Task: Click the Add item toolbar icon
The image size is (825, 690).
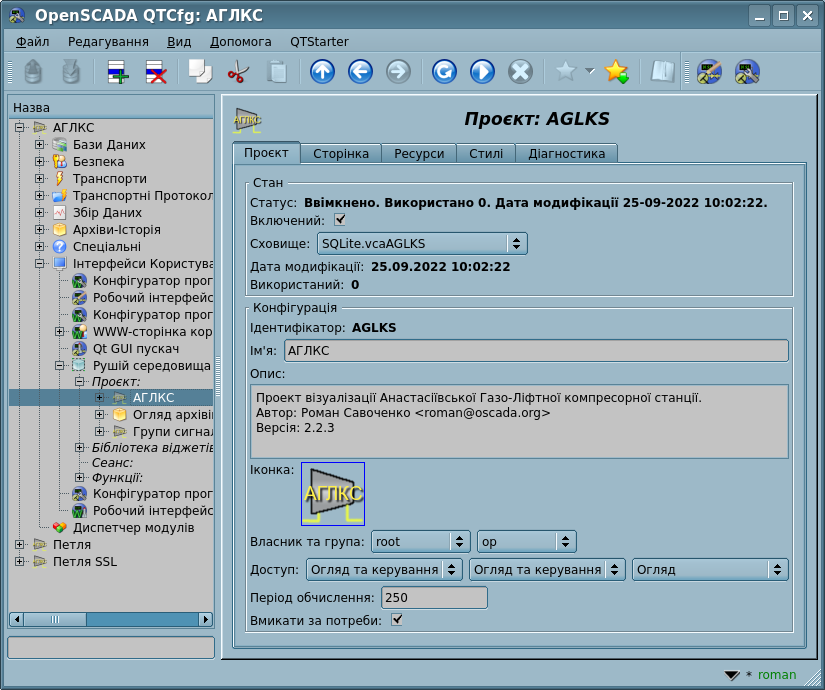Action: 118,72
